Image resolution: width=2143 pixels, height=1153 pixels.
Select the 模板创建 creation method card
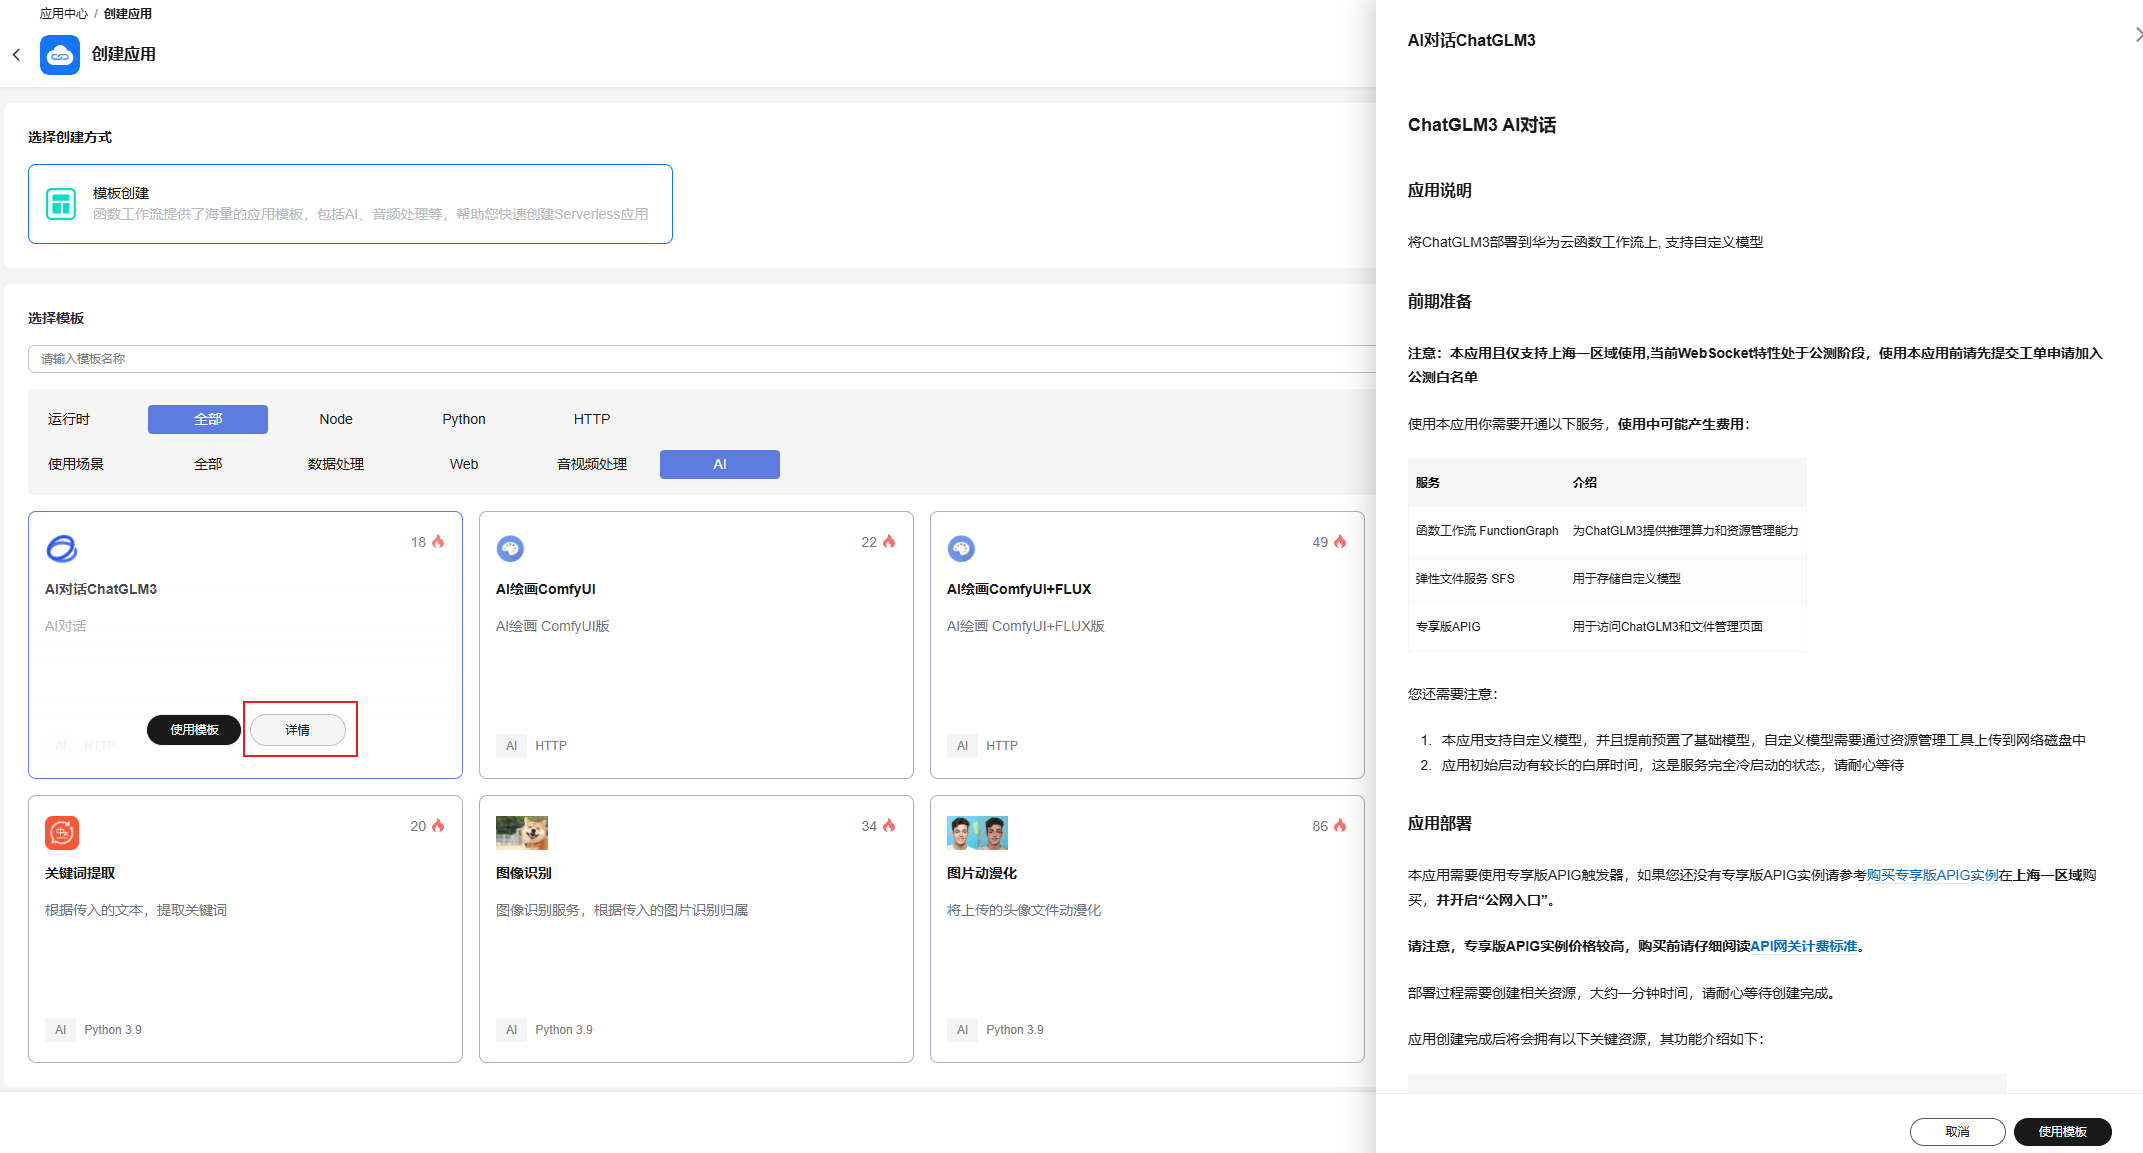coord(350,204)
